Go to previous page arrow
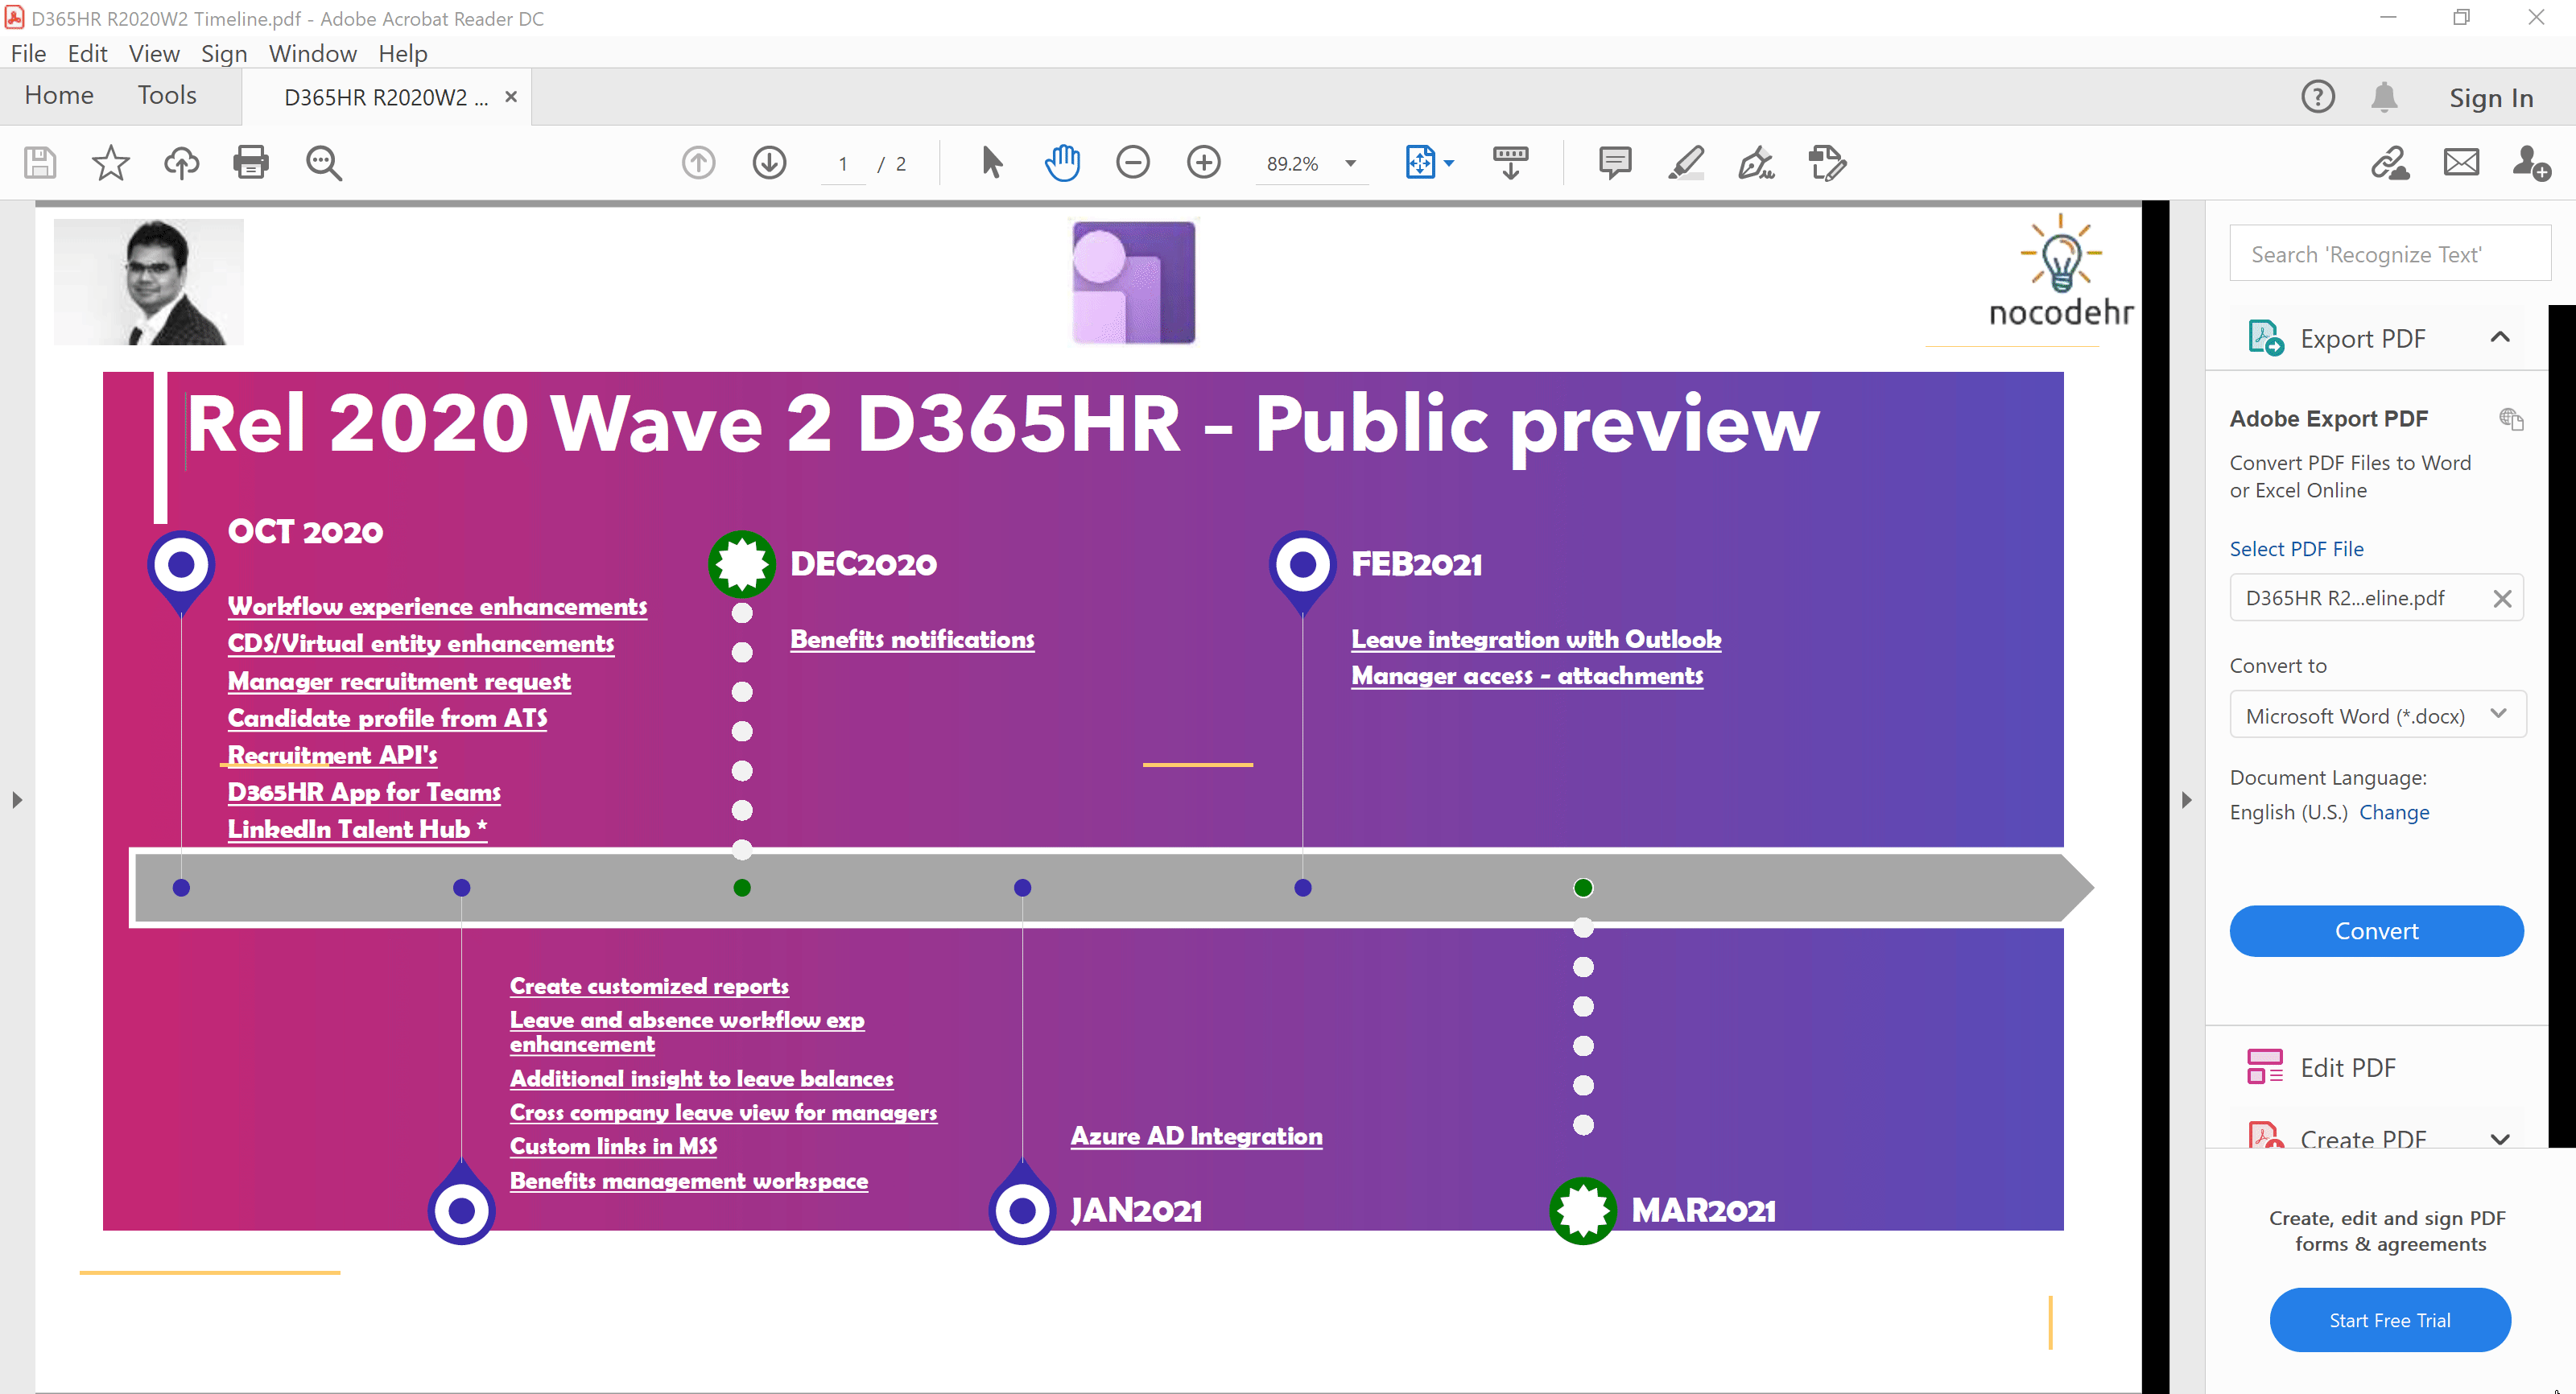The width and height of the screenshot is (2576, 1394). pos(699,163)
